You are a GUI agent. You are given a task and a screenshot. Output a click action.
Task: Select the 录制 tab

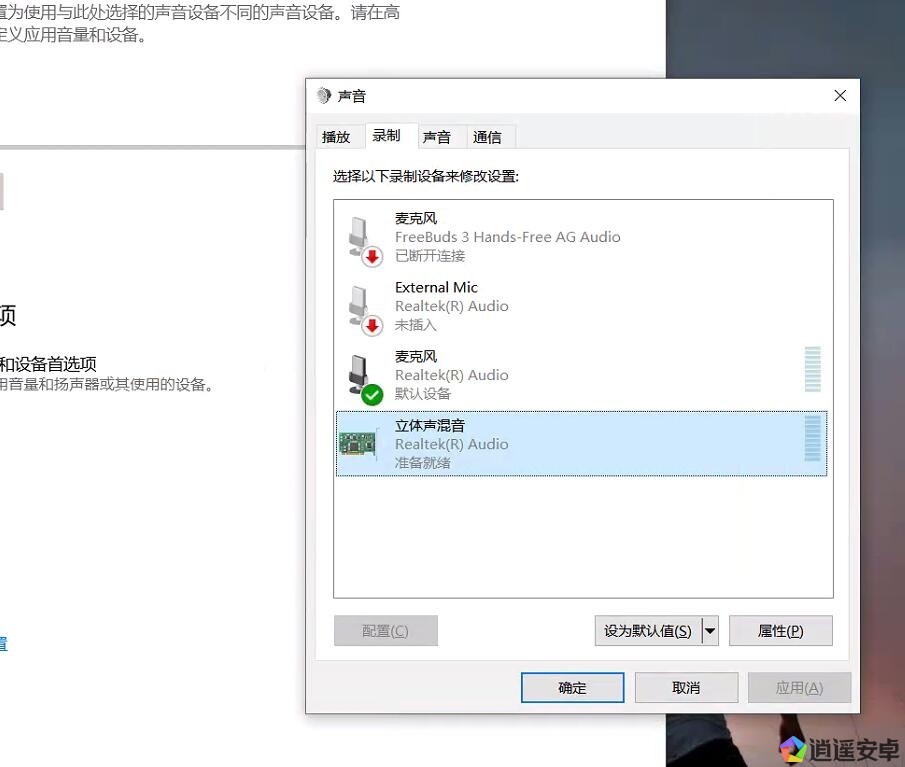[386, 135]
